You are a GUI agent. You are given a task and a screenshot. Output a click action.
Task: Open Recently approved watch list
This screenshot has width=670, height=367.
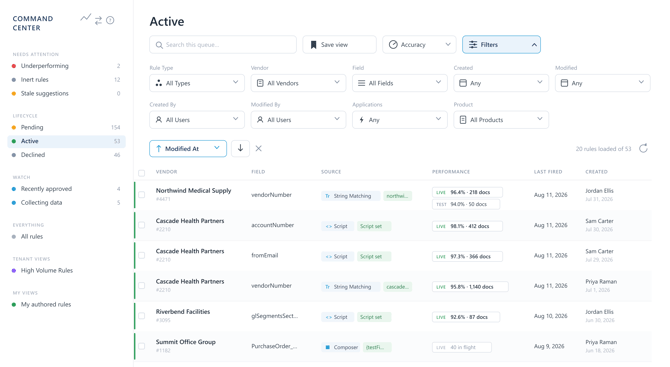pos(67,188)
